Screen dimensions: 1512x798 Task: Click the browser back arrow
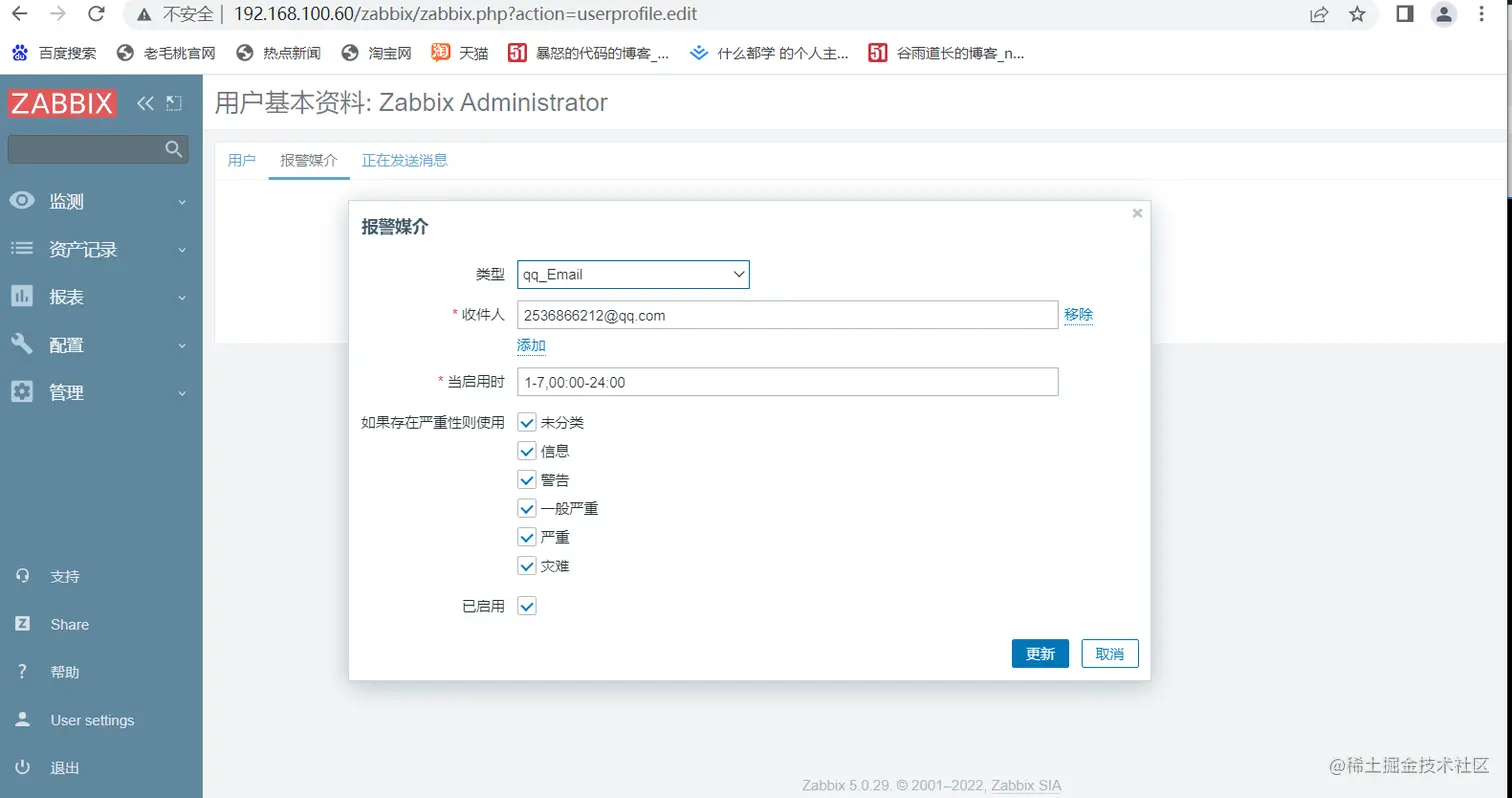(x=19, y=14)
